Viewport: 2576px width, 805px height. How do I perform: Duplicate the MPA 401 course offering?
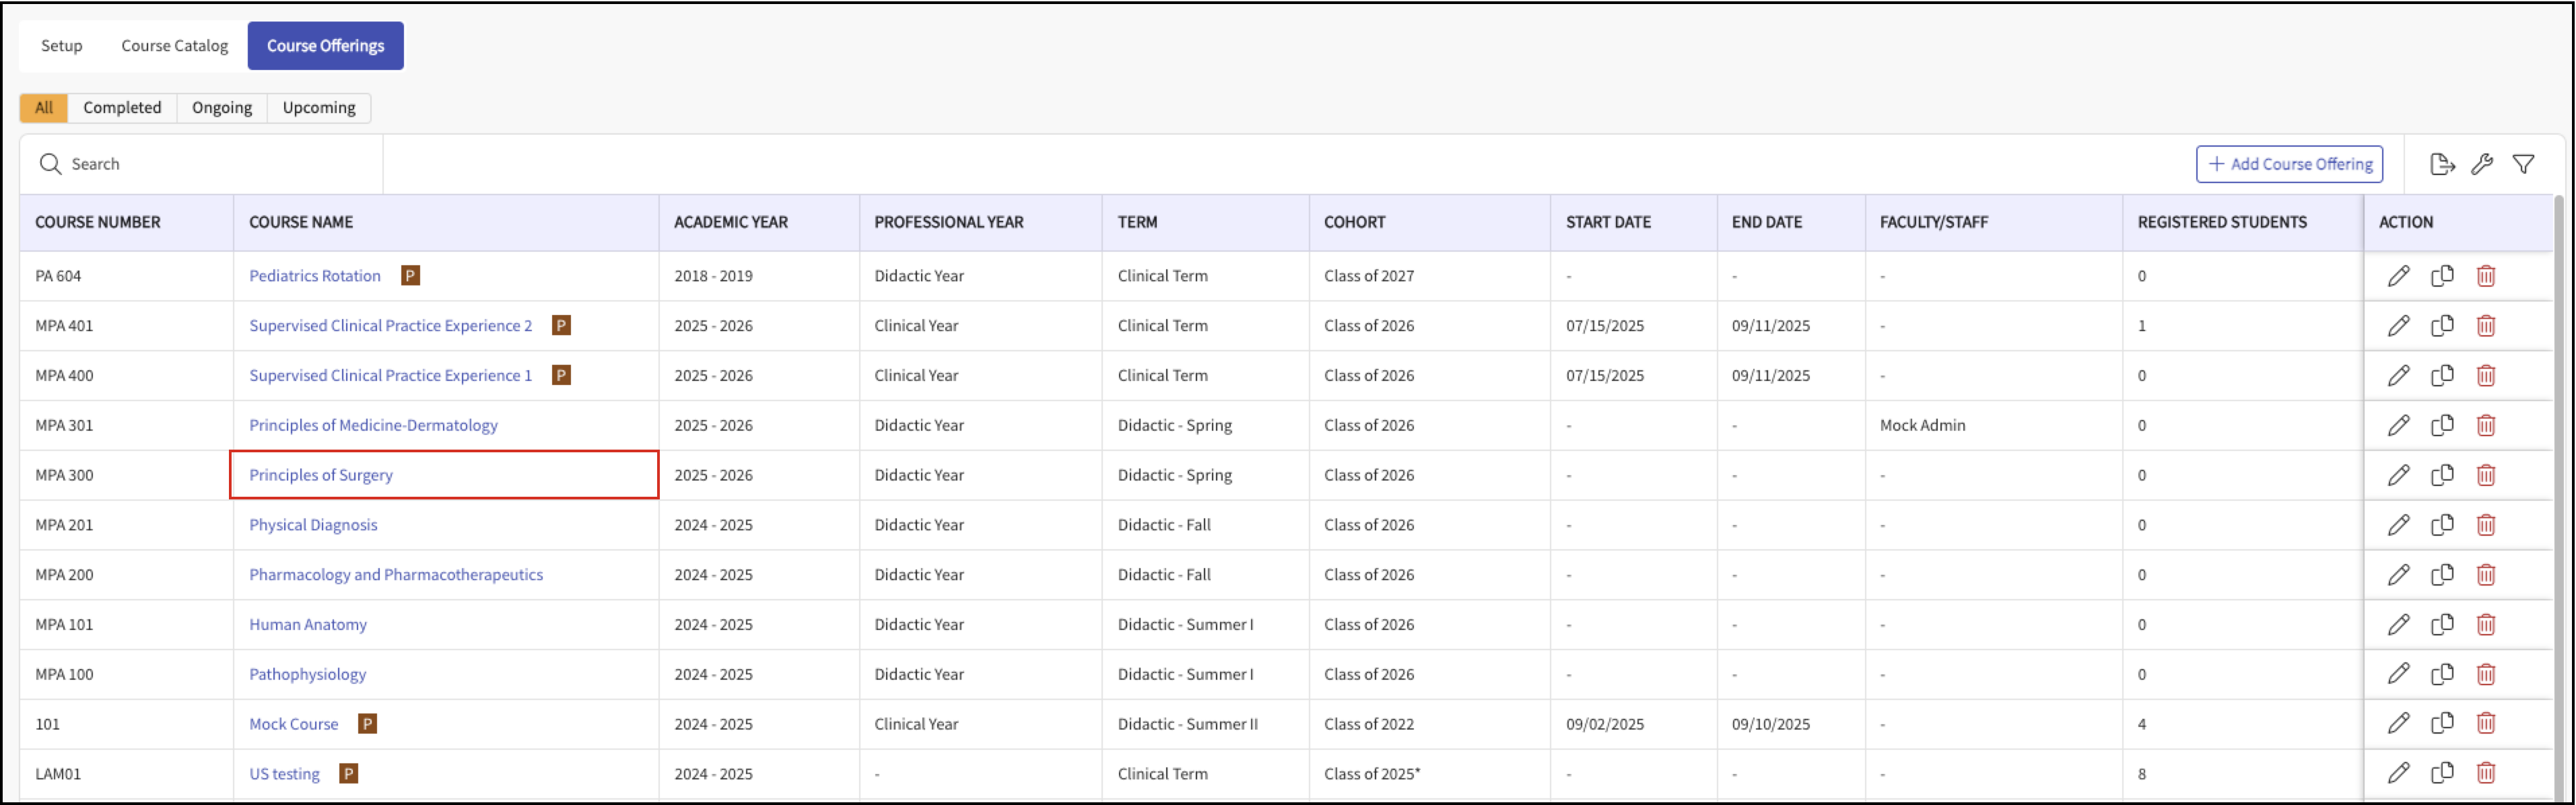pyautogui.click(x=2442, y=326)
